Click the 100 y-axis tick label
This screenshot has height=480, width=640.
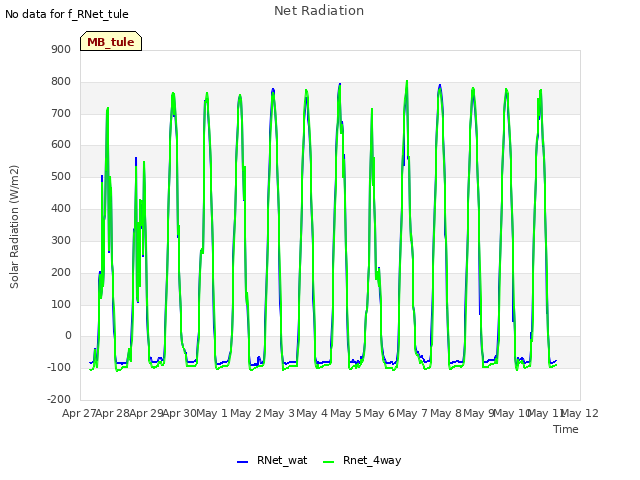pos(61,304)
